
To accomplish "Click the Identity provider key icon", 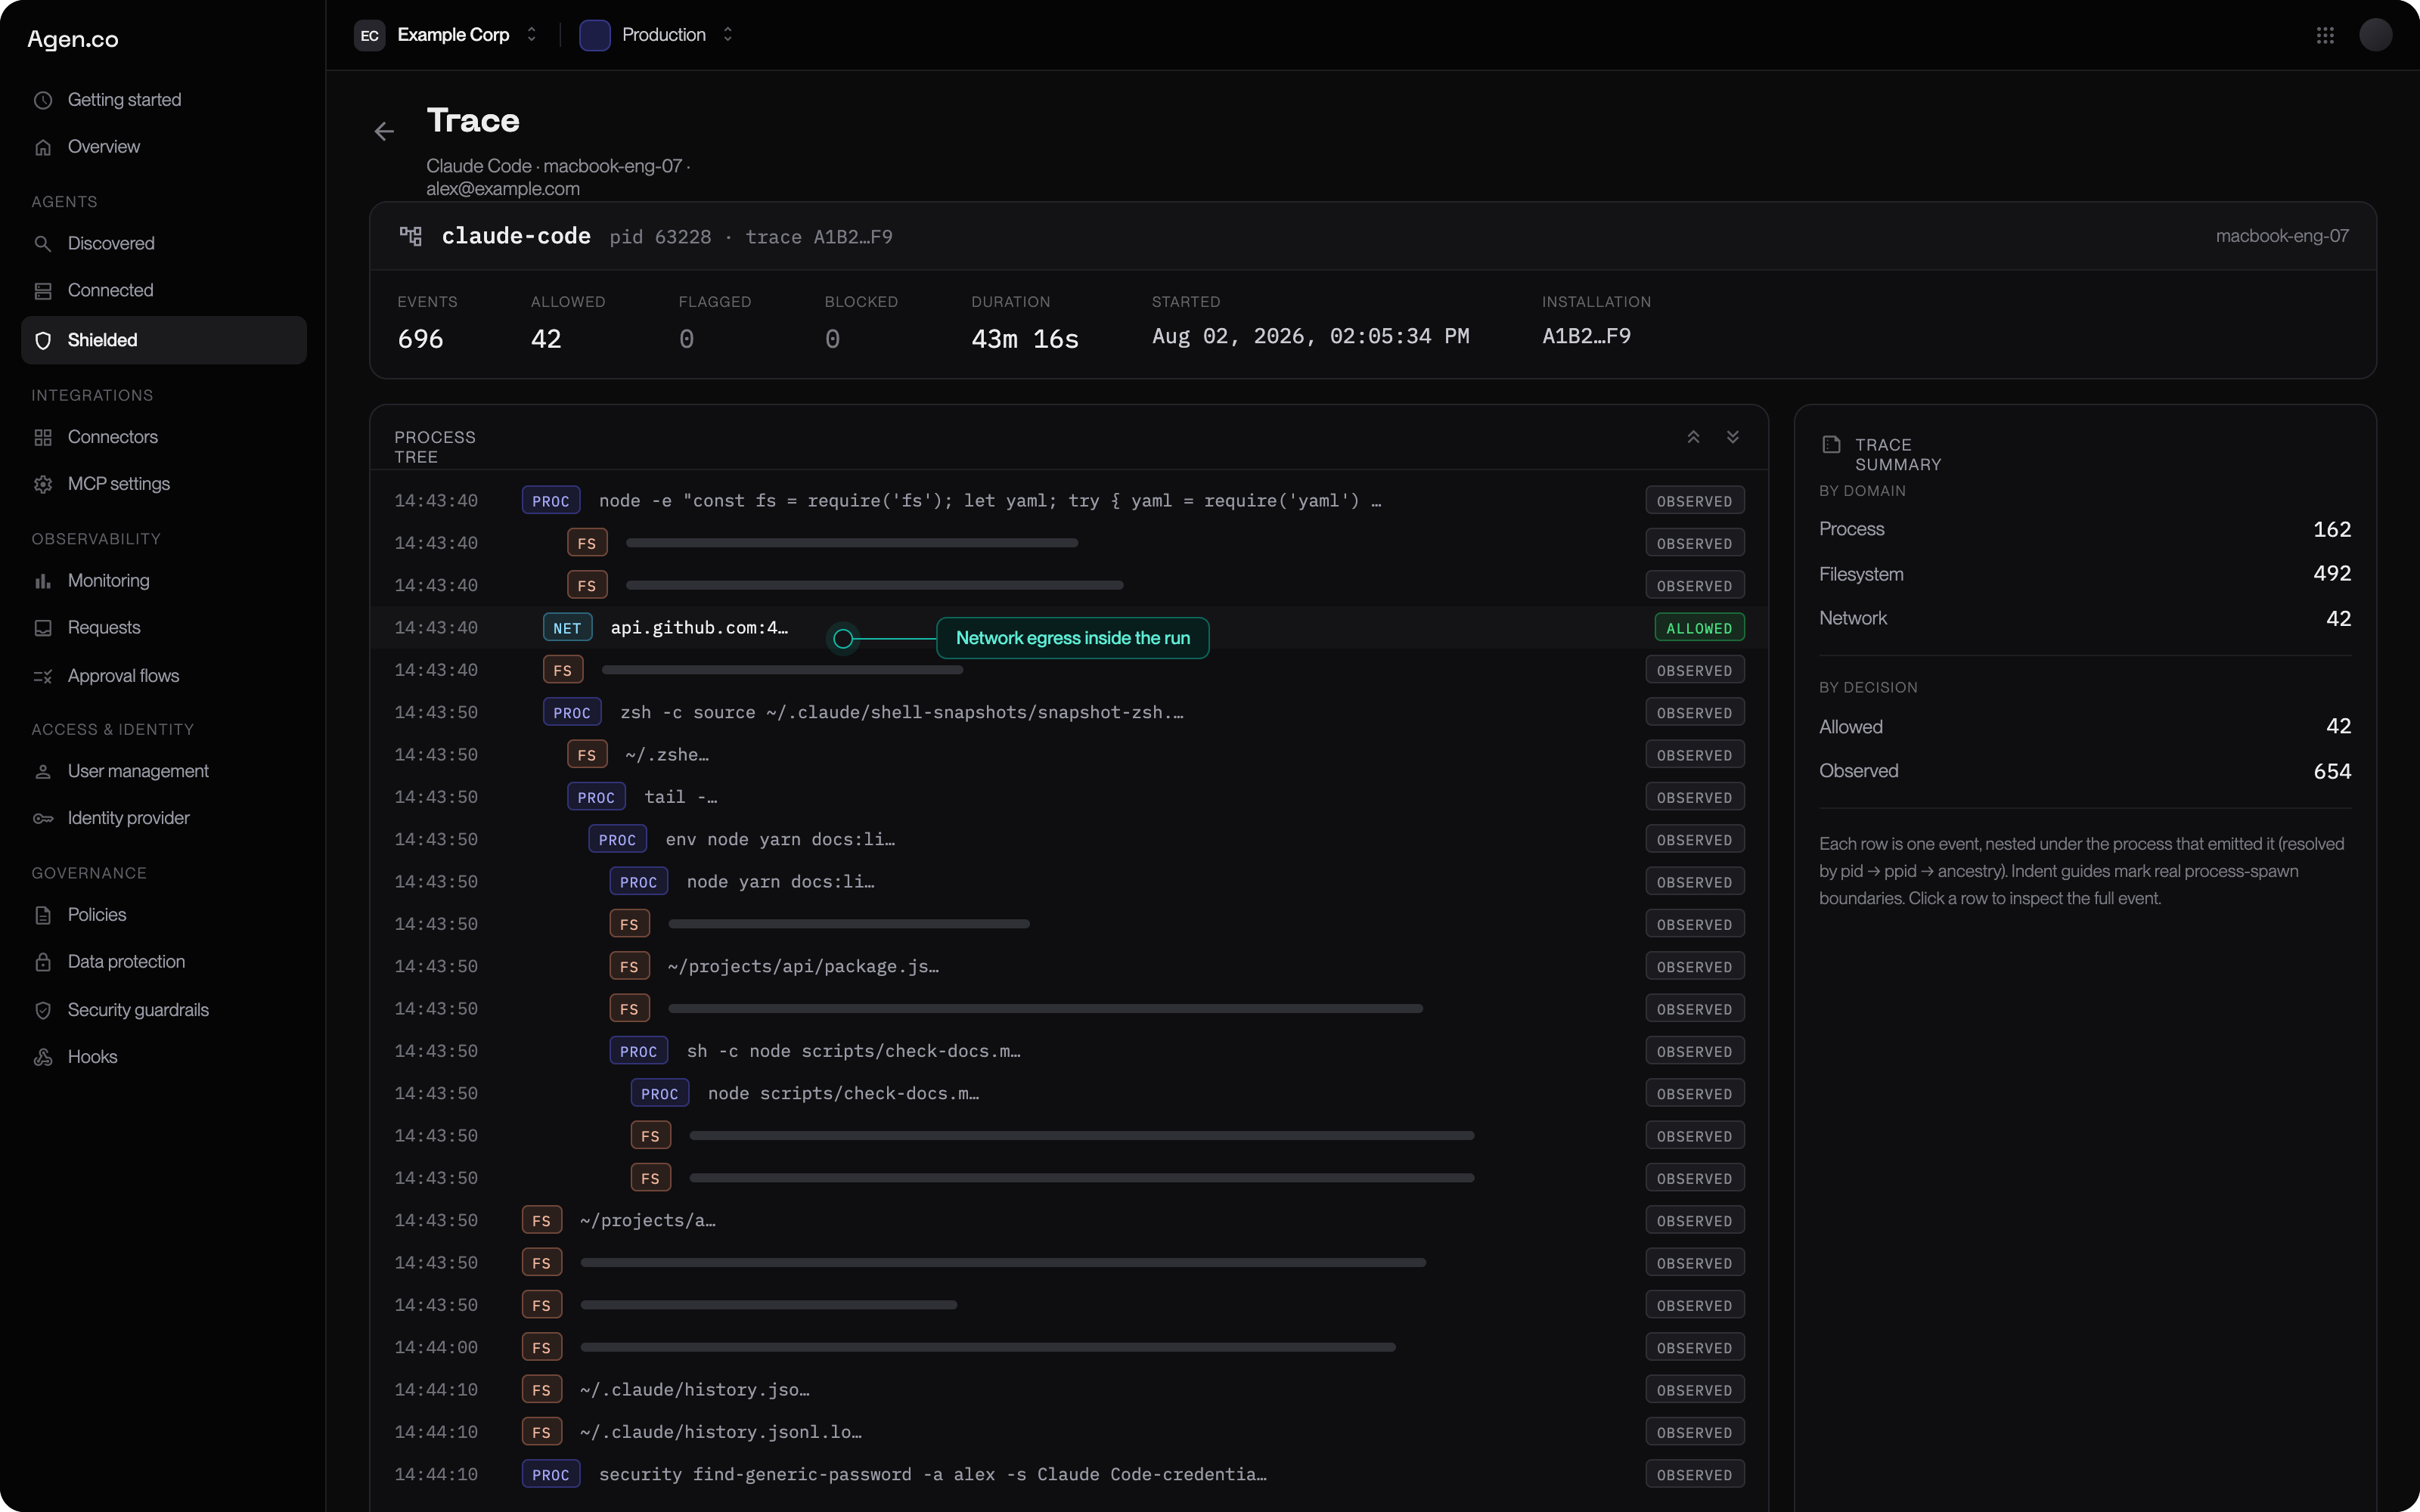I will pyautogui.click(x=43, y=818).
